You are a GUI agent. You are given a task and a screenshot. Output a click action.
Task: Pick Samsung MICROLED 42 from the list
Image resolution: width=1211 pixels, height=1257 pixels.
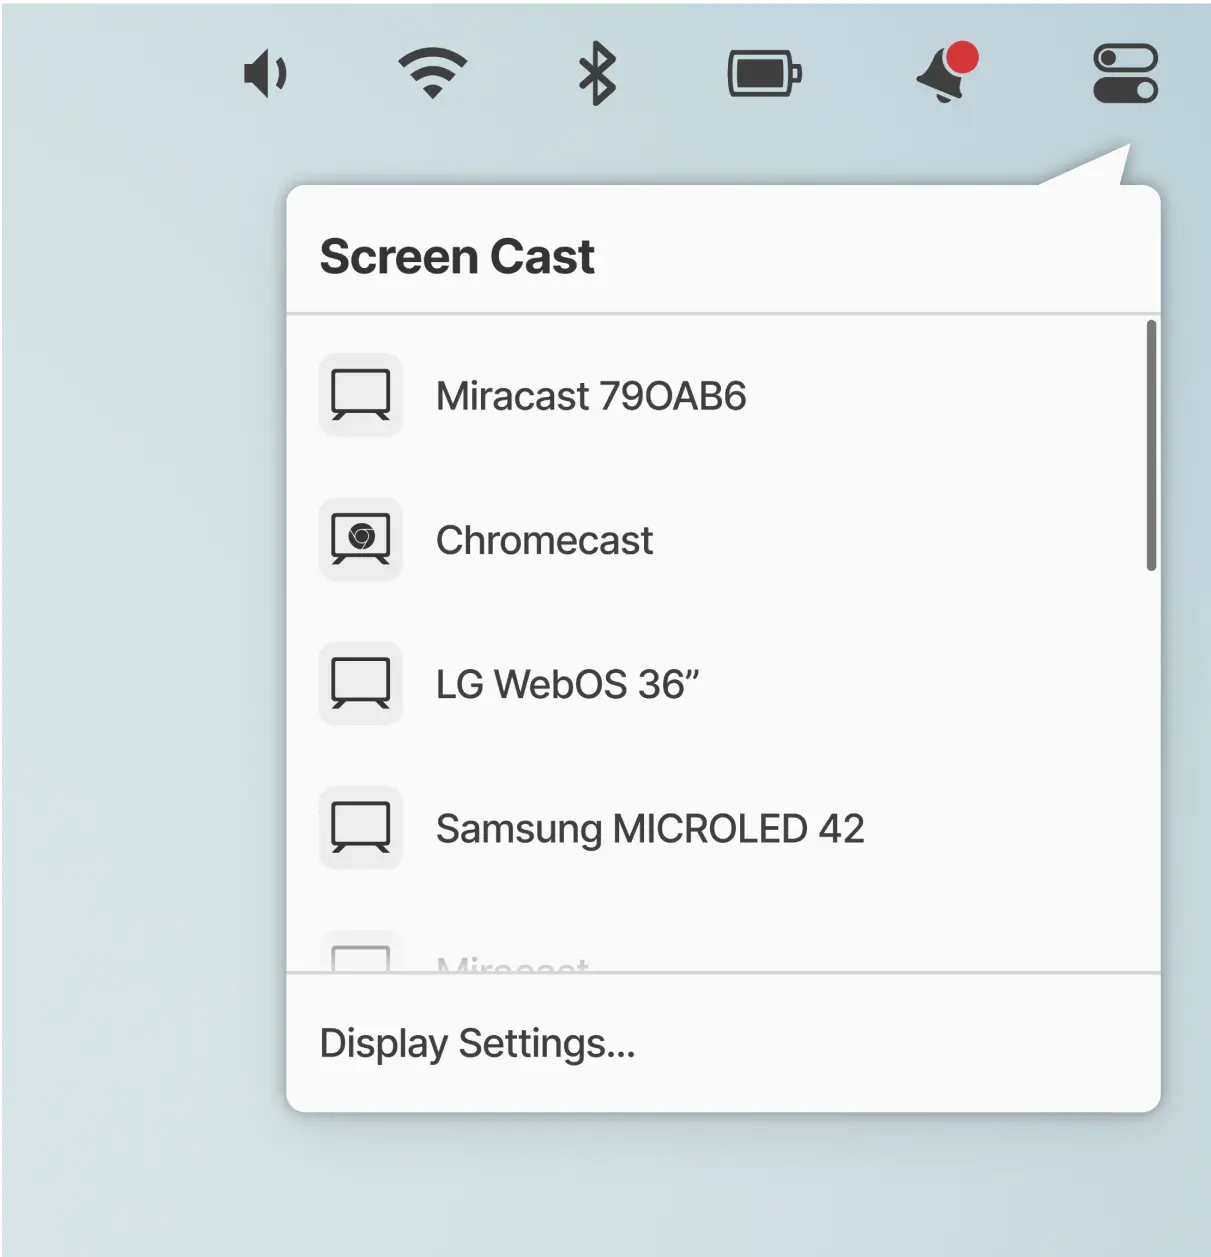pyautogui.click(x=650, y=828)
